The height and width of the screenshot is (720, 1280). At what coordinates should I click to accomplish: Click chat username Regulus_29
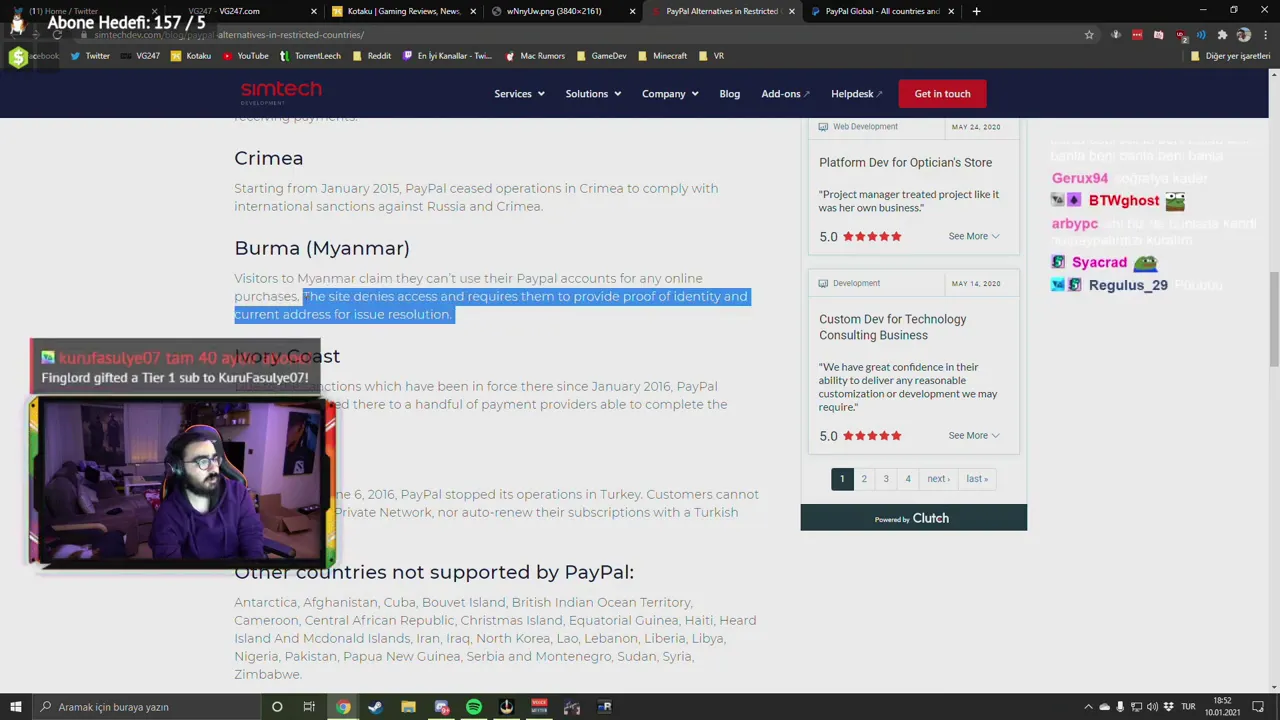click(1128, 285)
